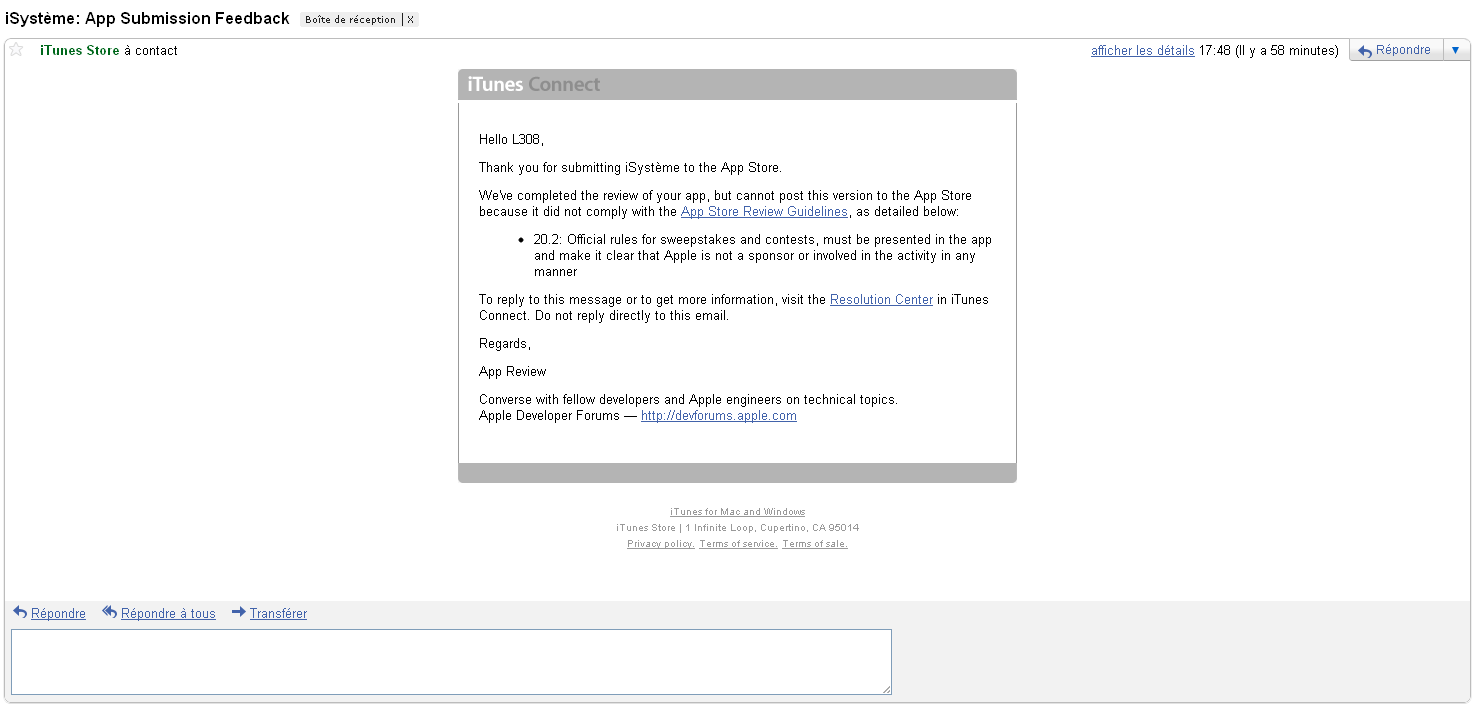Open the Privacy policy link

click(x=660, y=544)
